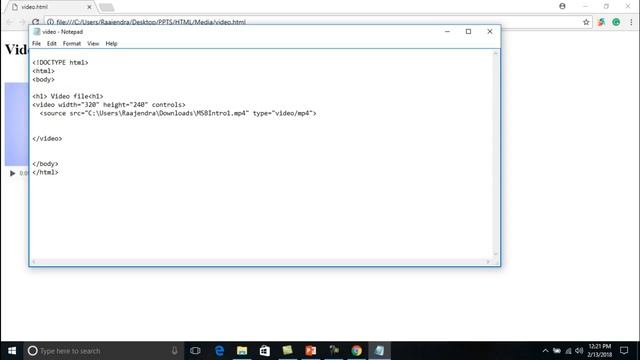This screenshot has height=360, width=640.
Task: Reload the page in Chrome
Action: pos(36,22)
